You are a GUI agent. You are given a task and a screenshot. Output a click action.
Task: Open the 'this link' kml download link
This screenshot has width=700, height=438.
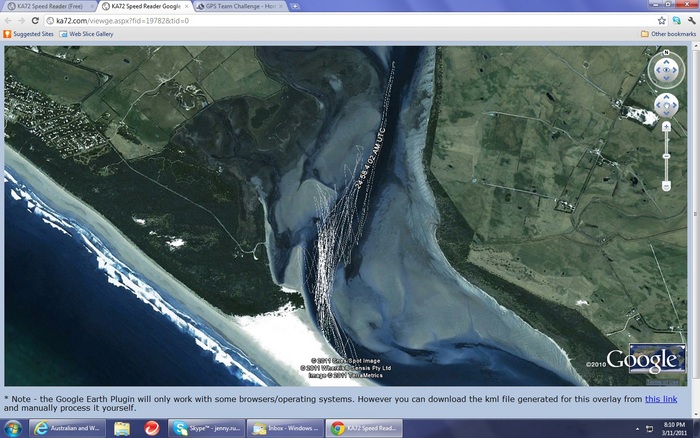[x=659, y=398]
